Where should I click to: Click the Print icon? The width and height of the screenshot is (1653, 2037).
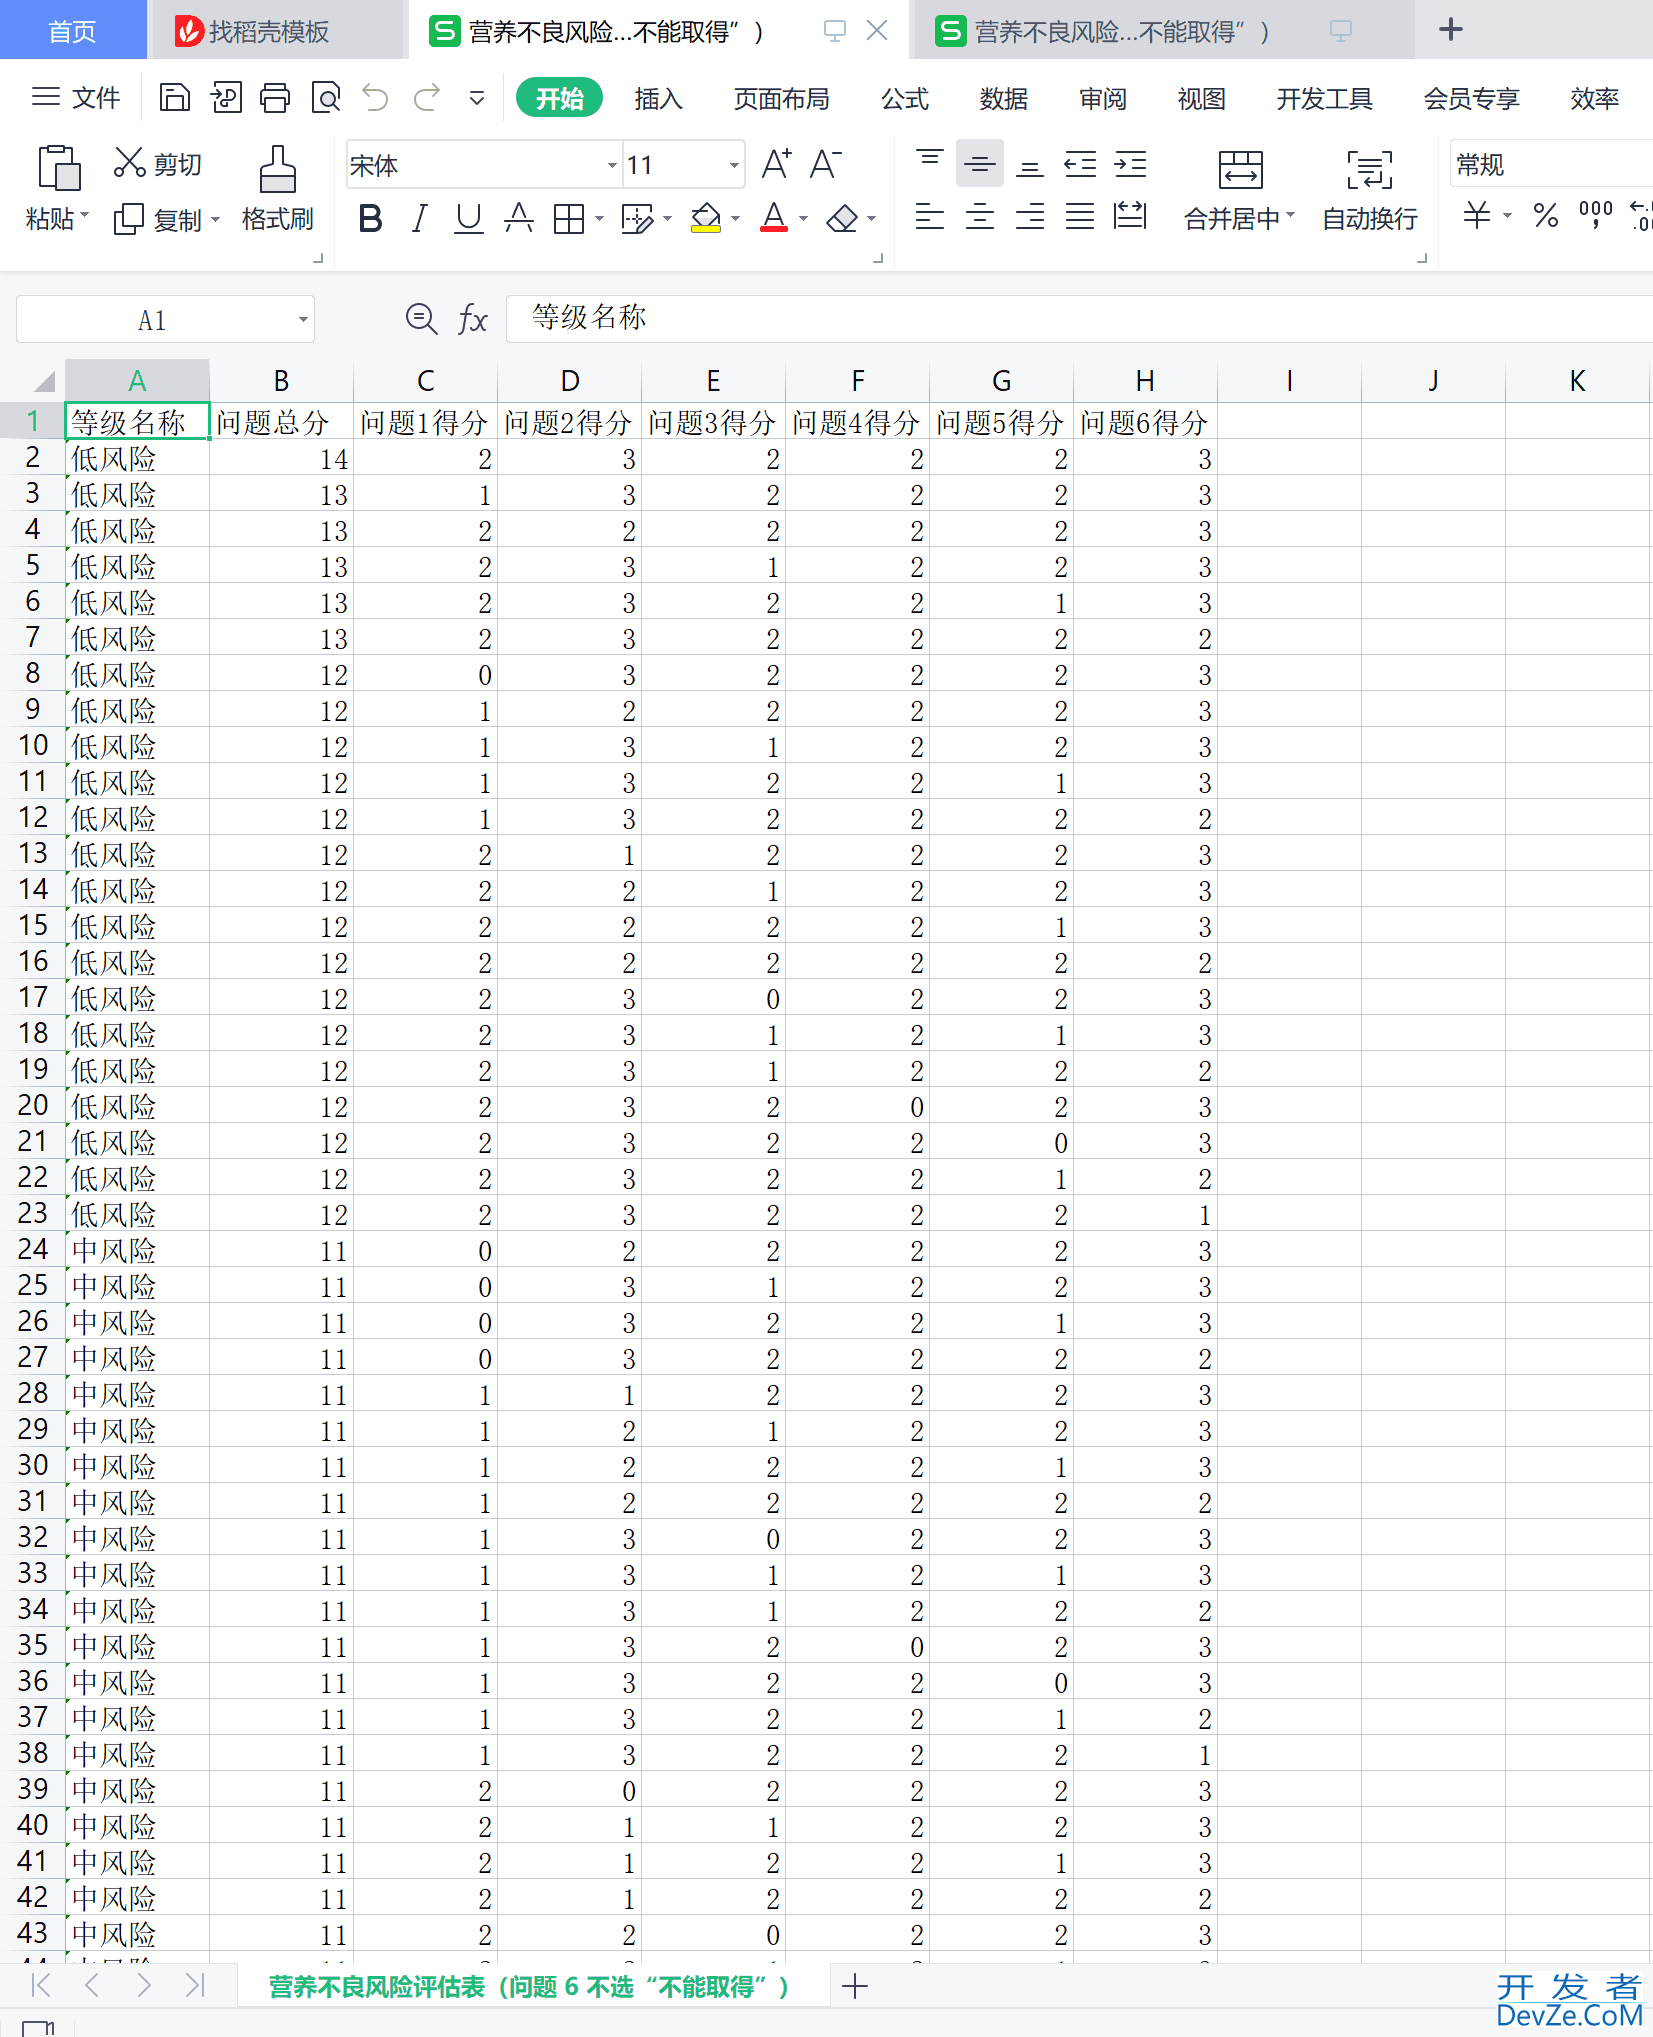275,98
